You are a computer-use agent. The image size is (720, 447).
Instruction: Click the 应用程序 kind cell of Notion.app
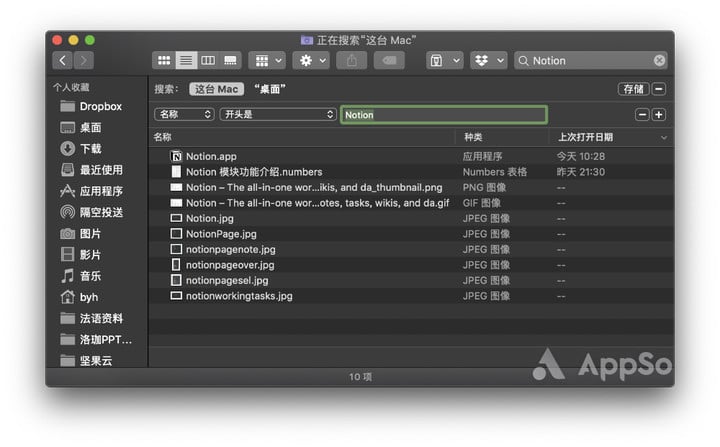482,157
